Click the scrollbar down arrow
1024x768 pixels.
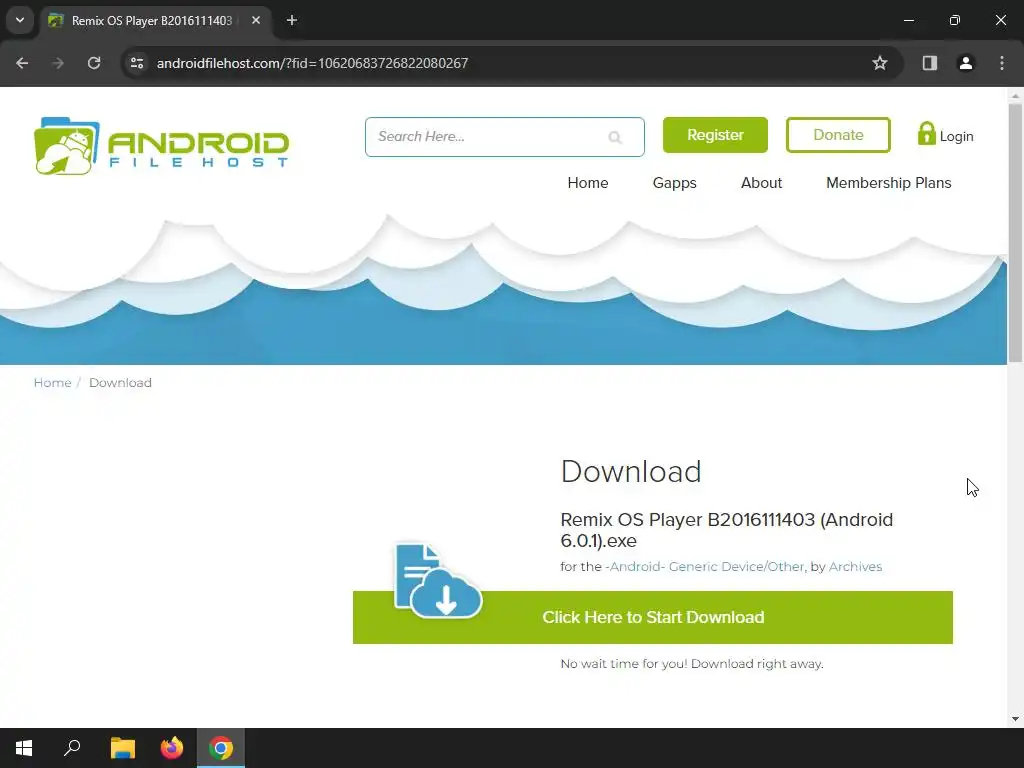coord(1015,719)
